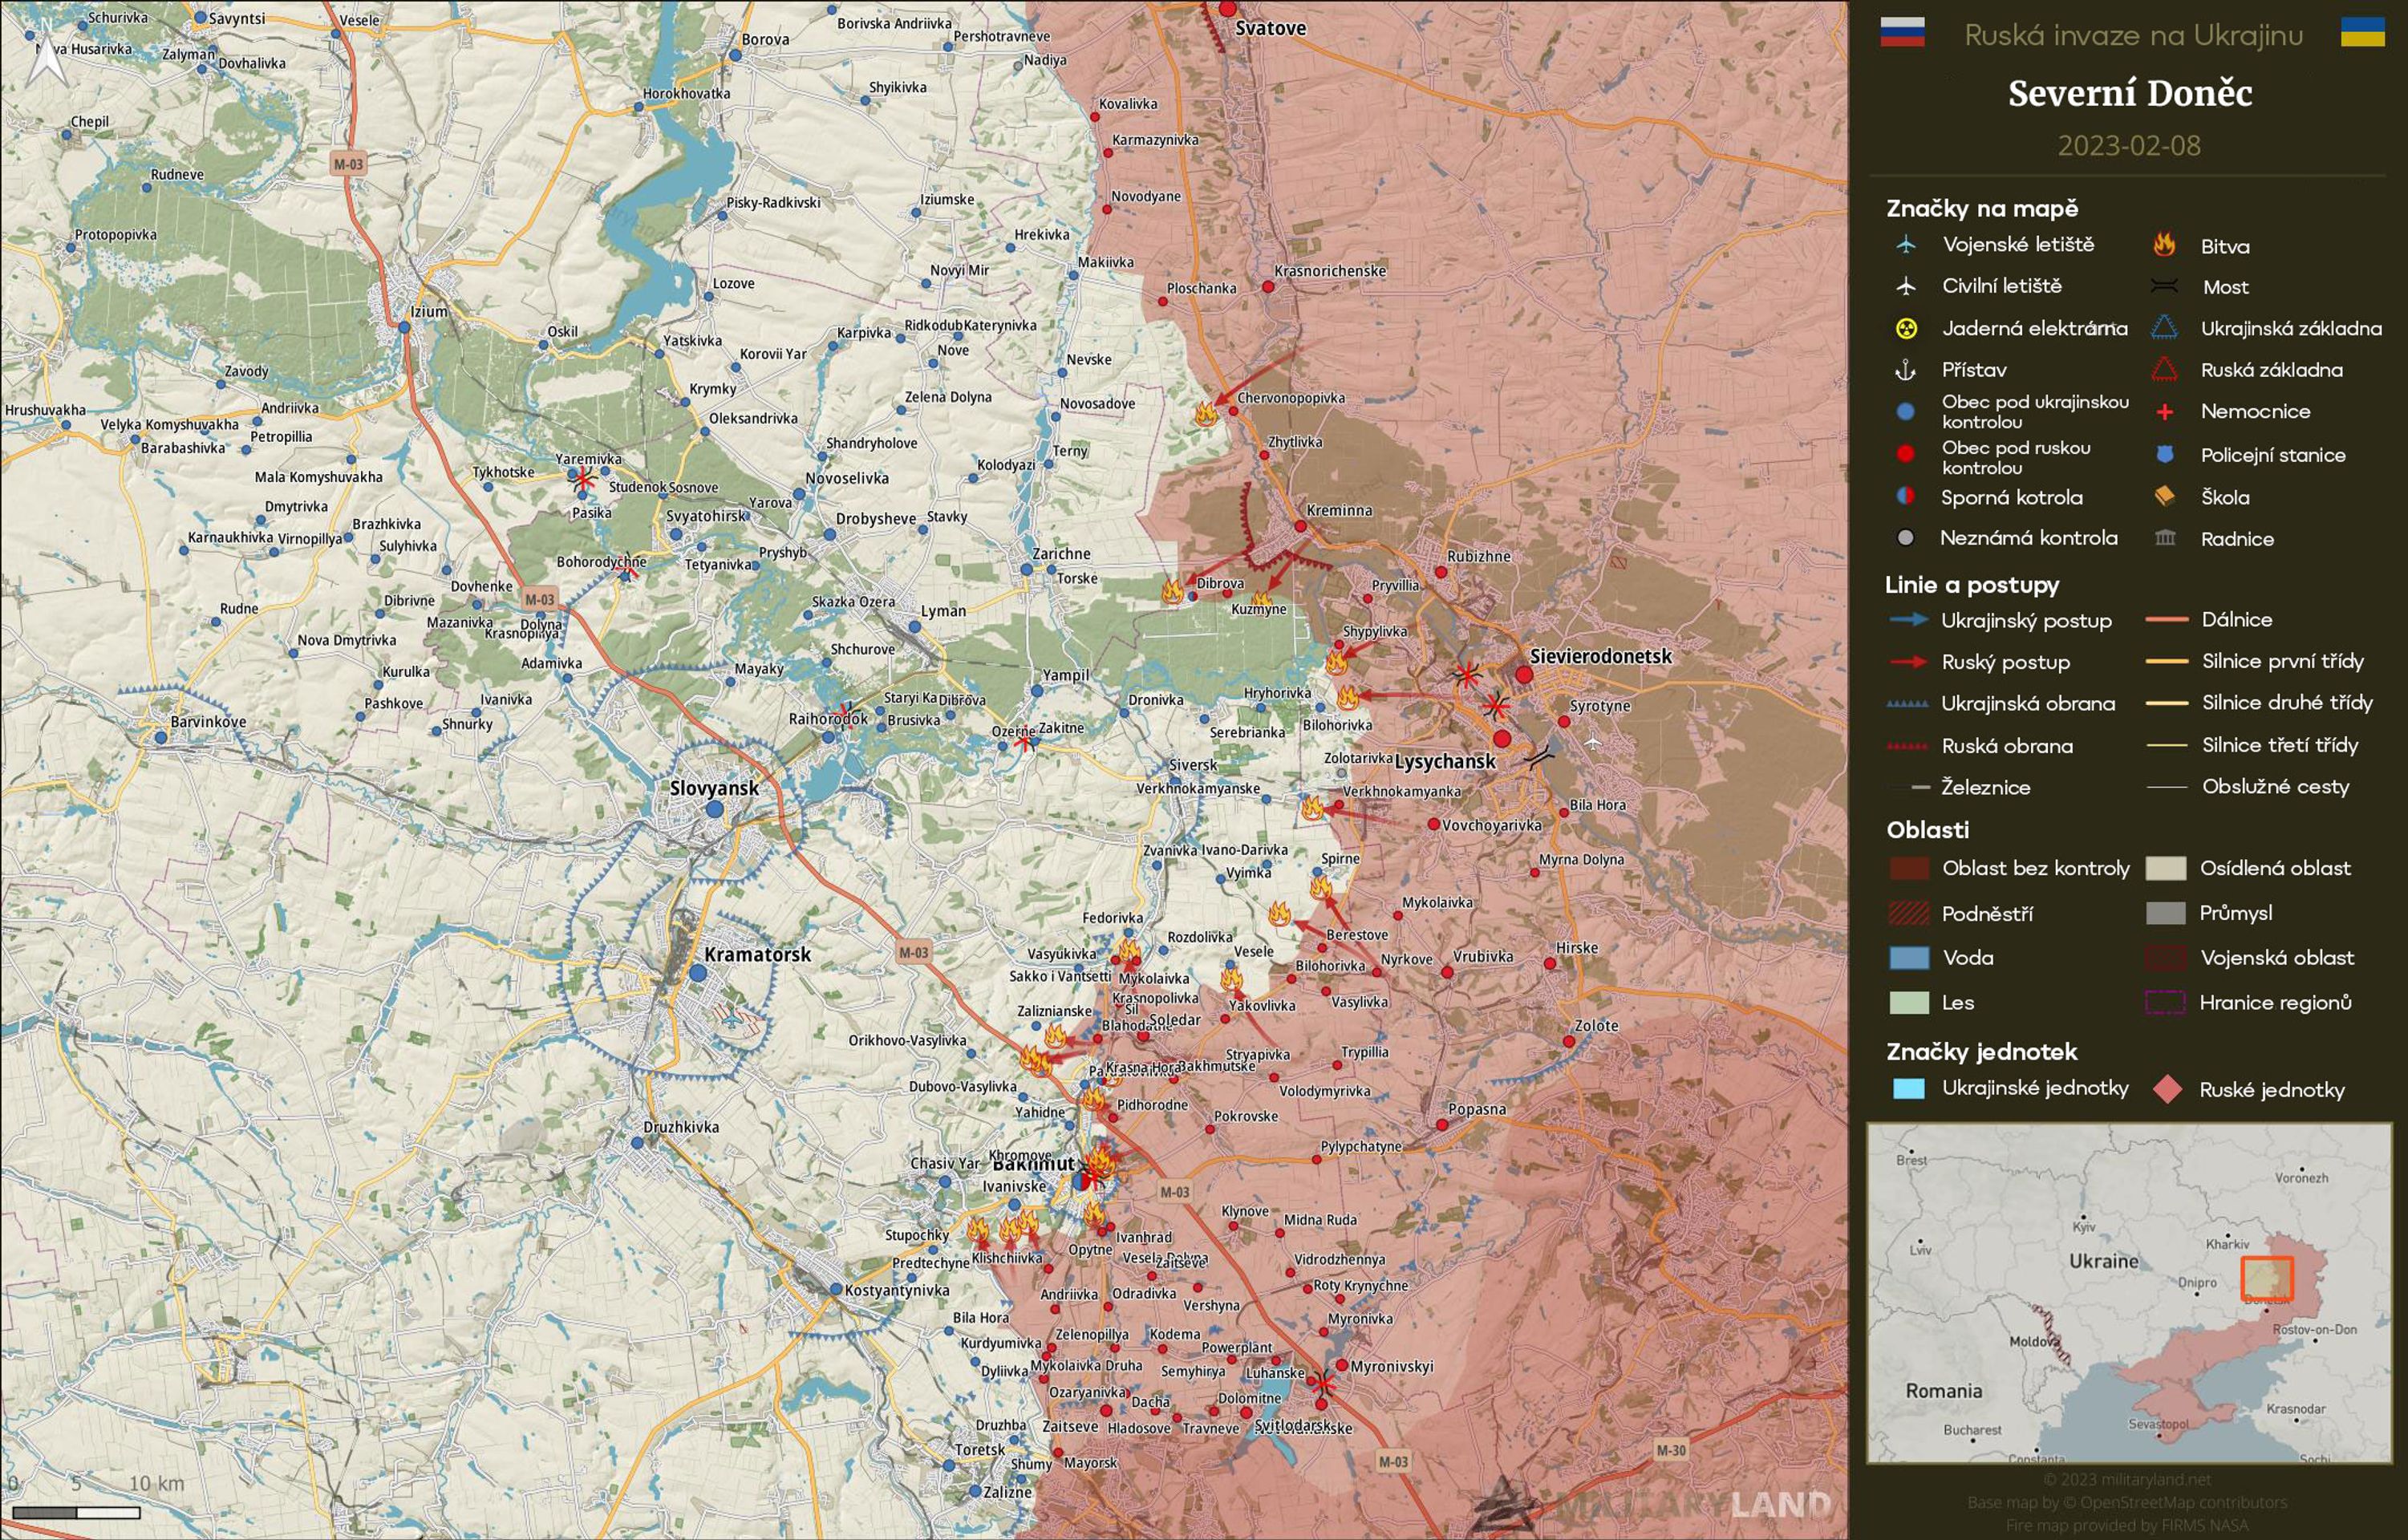This screenshot has width=2408, height=1540.
Task: Click the 'Kostyantynivka' town label
Action: 897,1290
